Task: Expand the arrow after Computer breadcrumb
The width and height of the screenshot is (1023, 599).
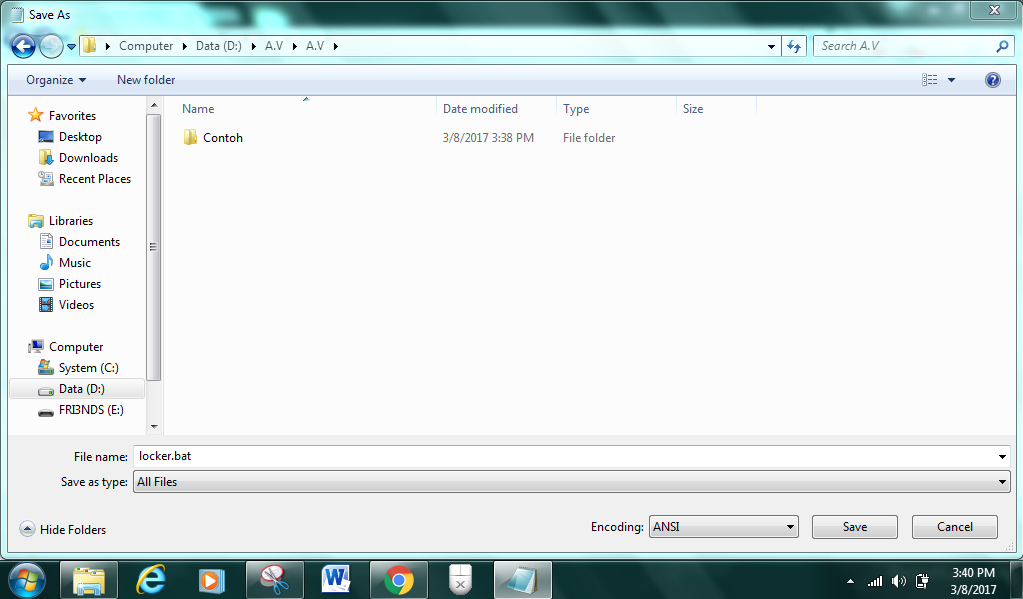Action: [x=185, y=46]
